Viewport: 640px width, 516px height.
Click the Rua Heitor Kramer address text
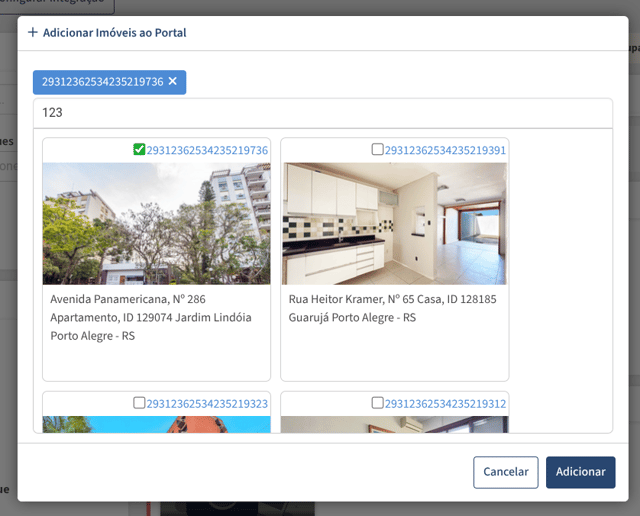point(392,308)
